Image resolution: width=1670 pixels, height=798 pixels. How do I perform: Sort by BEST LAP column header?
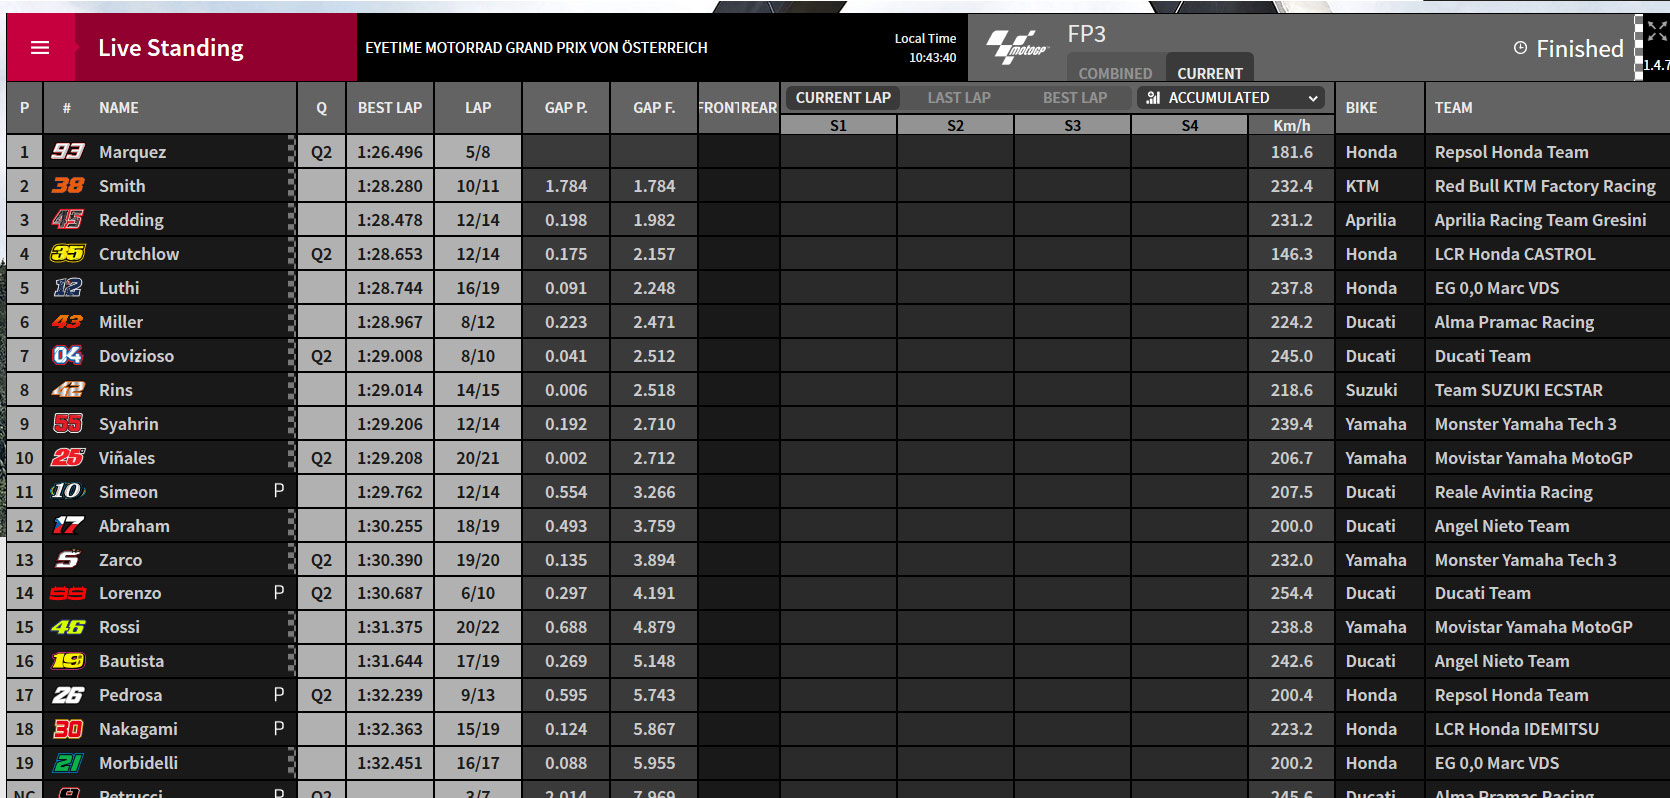(x=390, y=108)
